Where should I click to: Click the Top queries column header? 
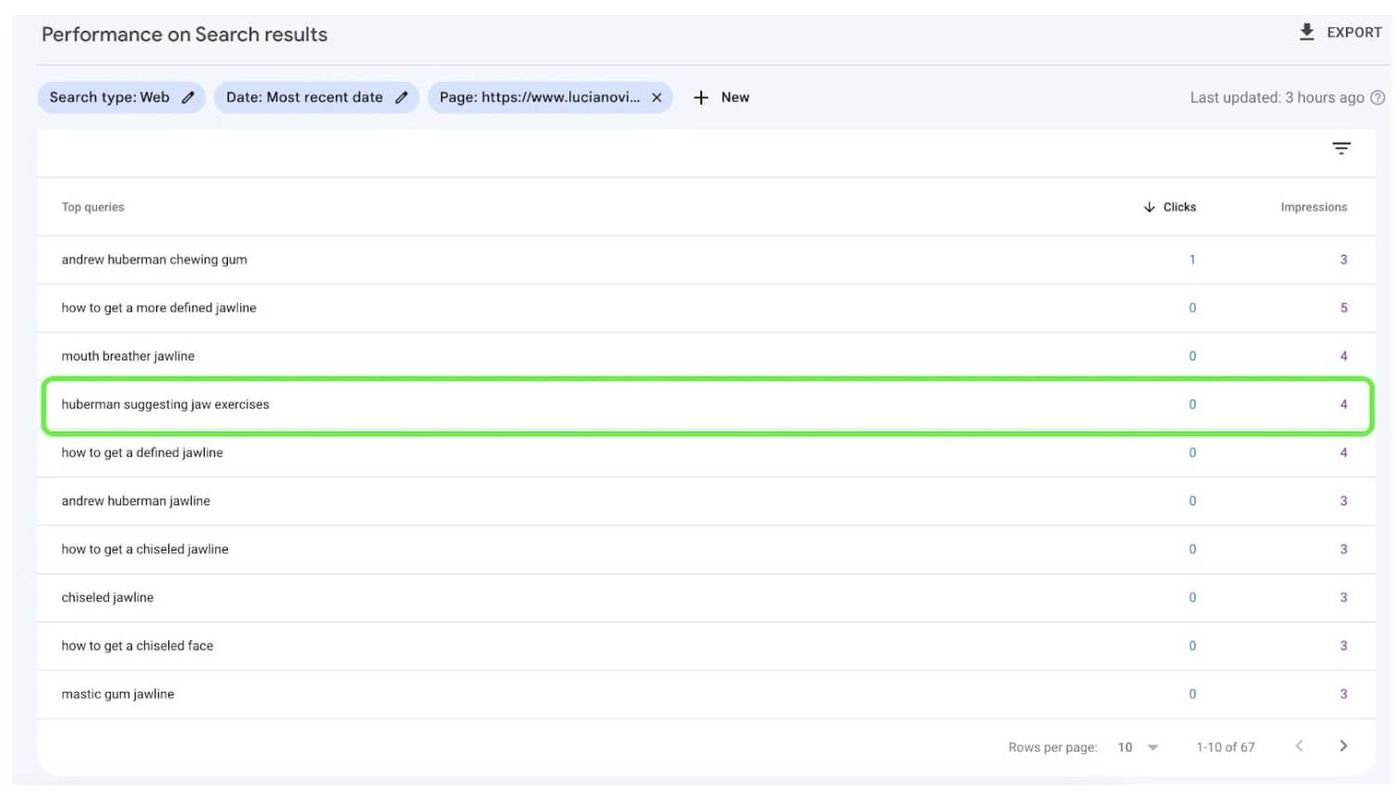coord(93,207)
